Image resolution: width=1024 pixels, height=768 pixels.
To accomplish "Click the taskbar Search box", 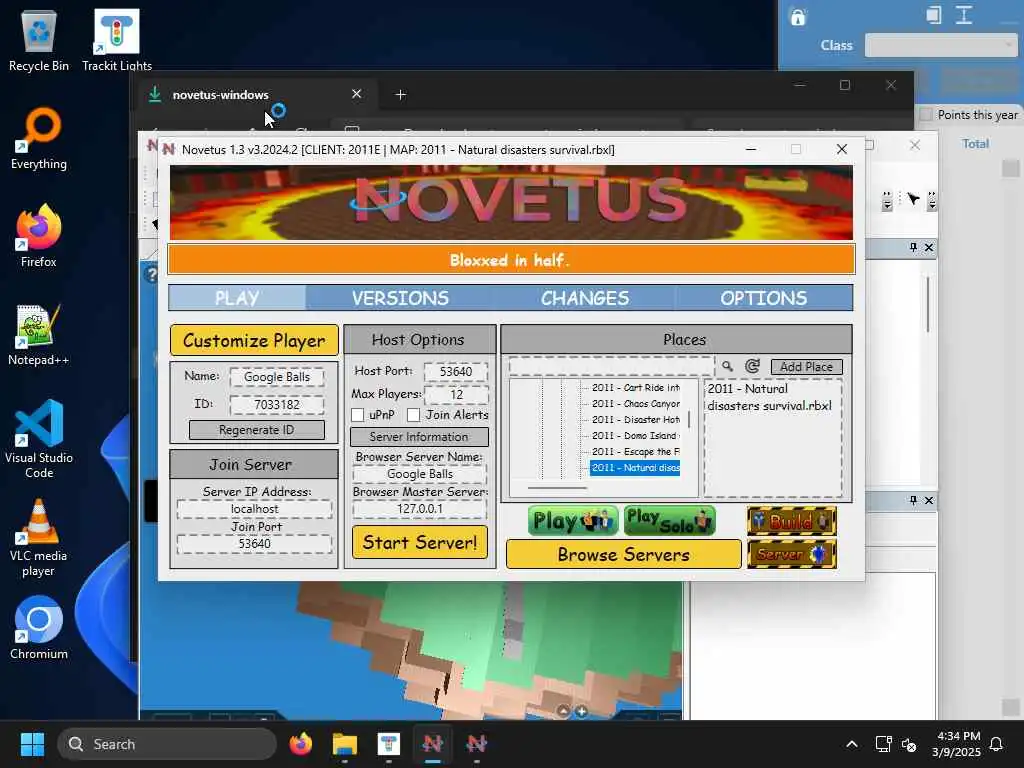I will pos(167,744).
